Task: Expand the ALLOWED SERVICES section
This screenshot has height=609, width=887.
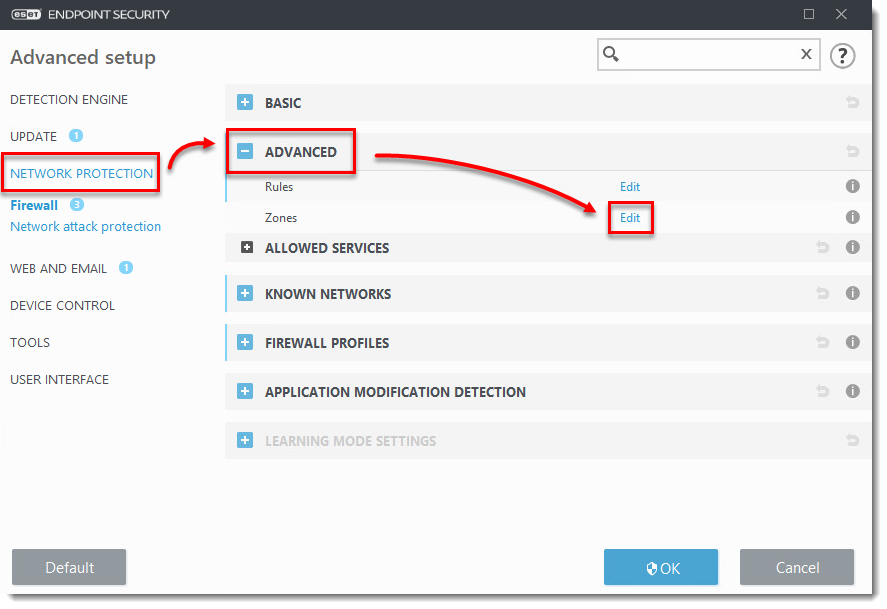Action: point(247,247)
